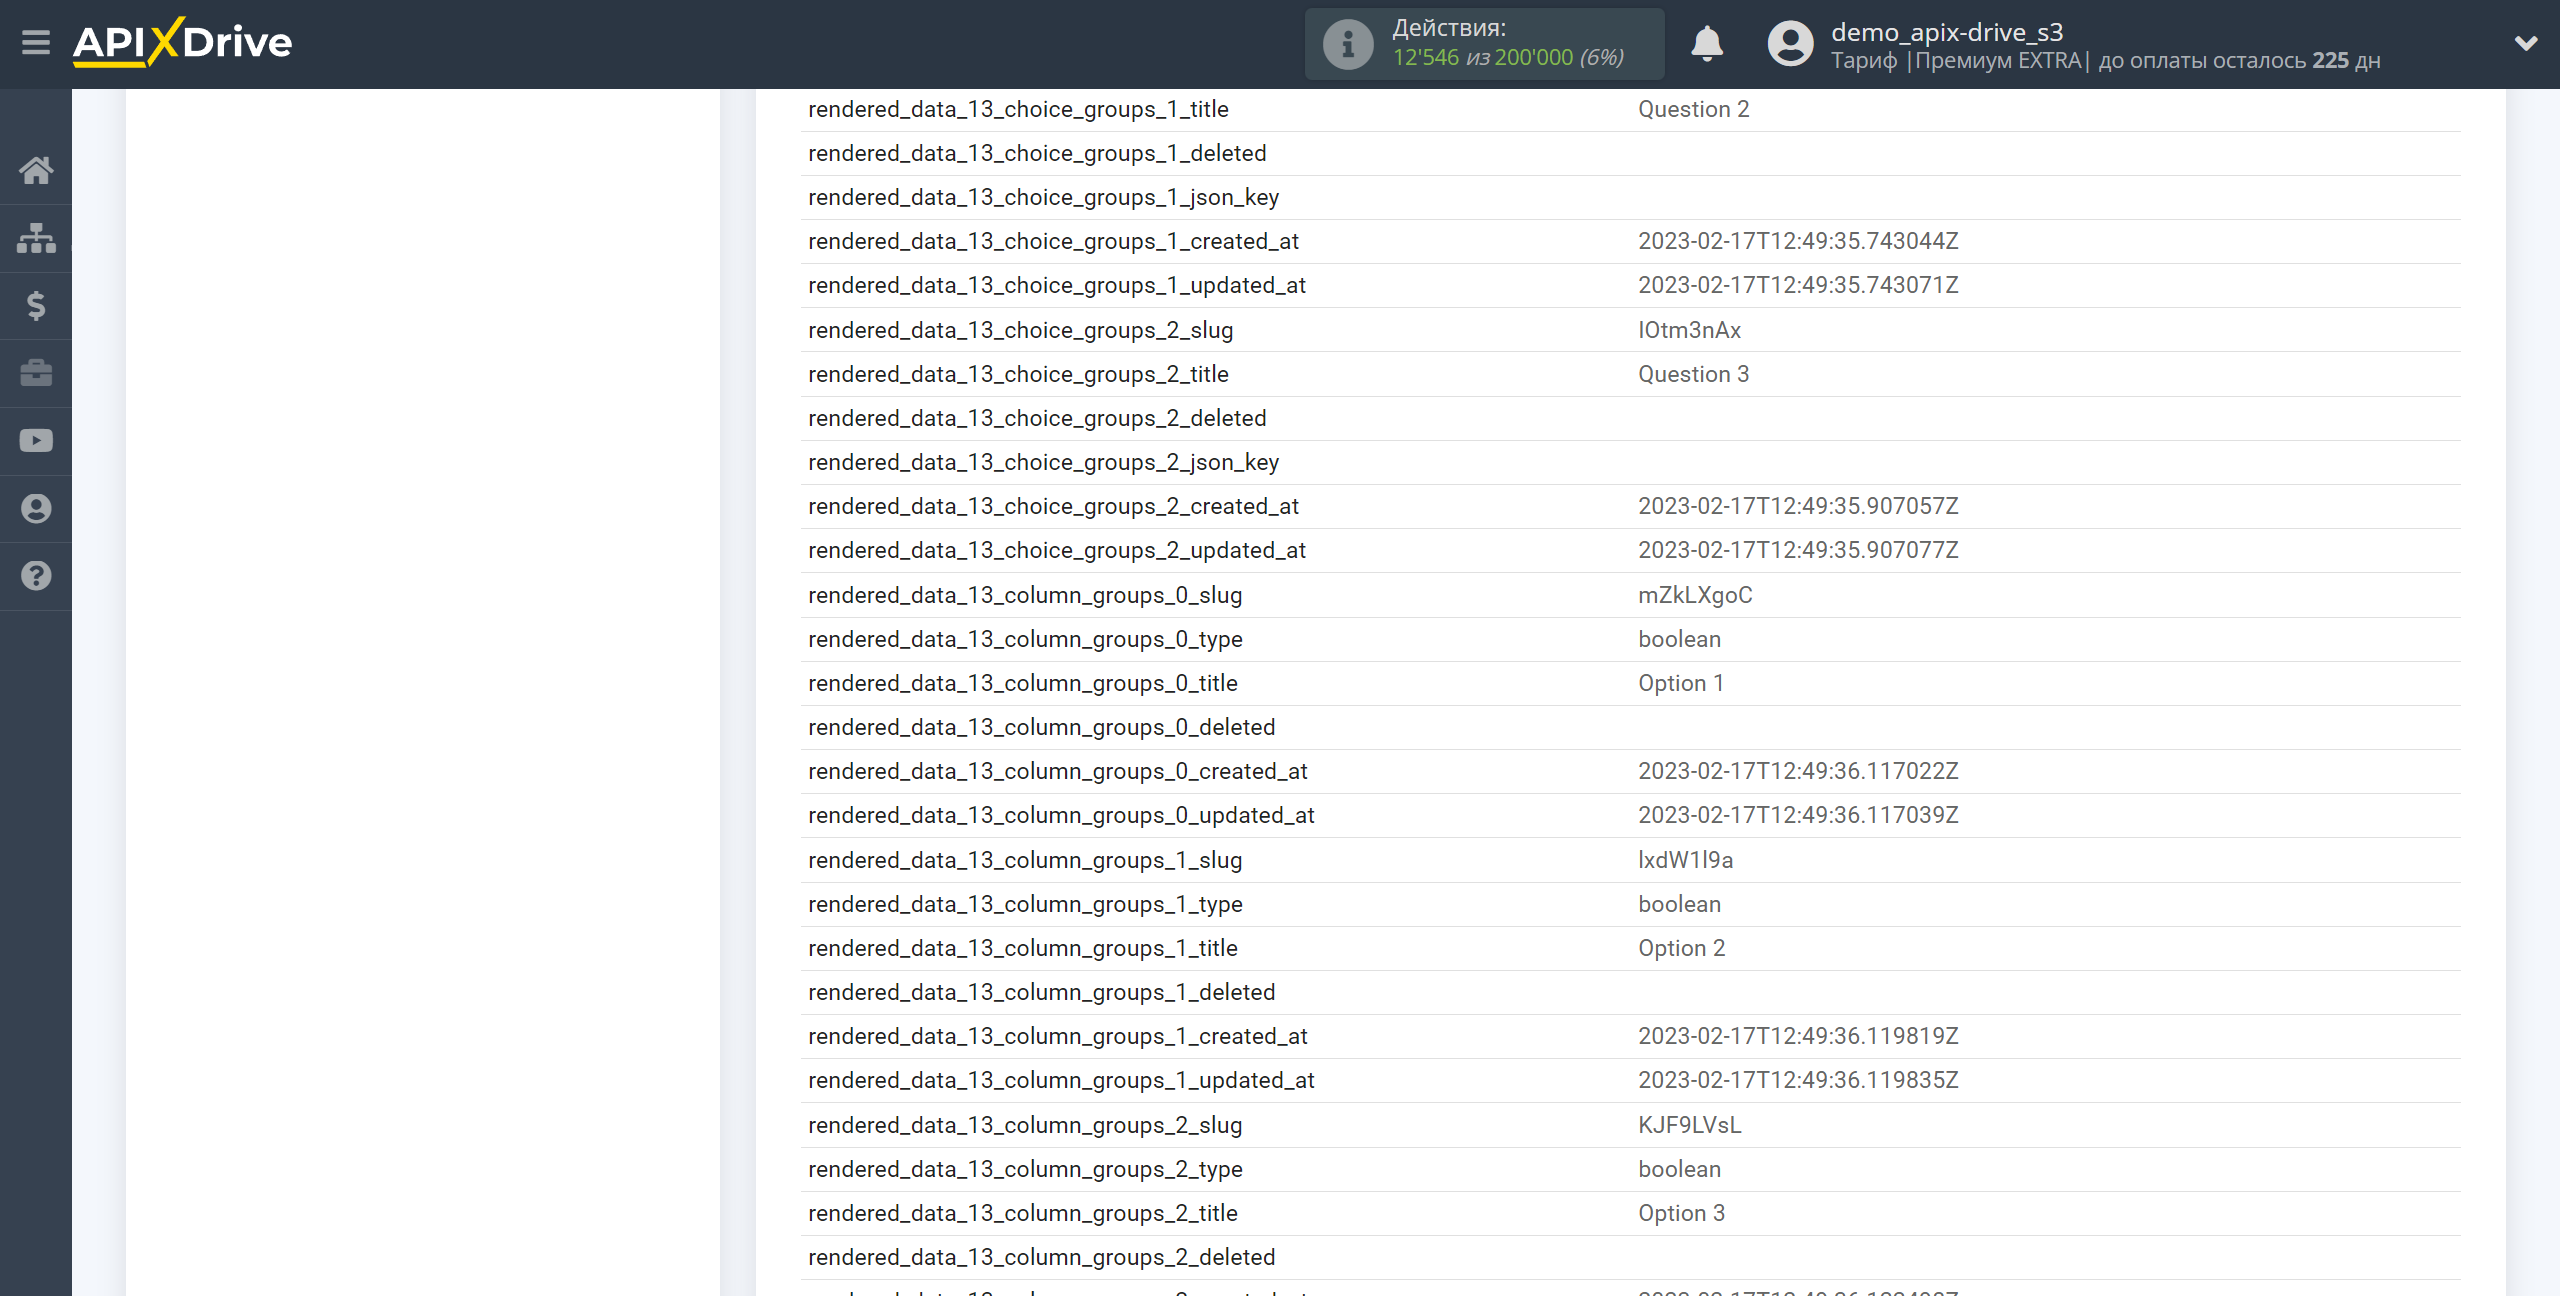Select rendered_data_13_choice_groups_1_updated_at field name
This screenshot has height=1296, width=2560.
click(x=1057, y=285)
